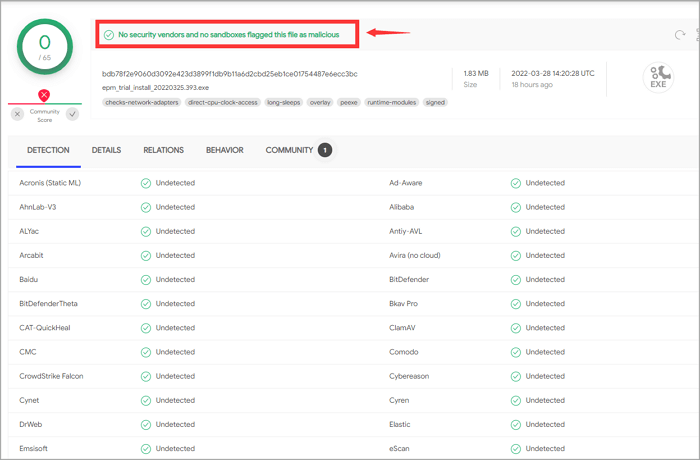The height and width of the screenshot is (460, 700).
Task: Click the detection score circle 0/65
Action: (44, 49)
